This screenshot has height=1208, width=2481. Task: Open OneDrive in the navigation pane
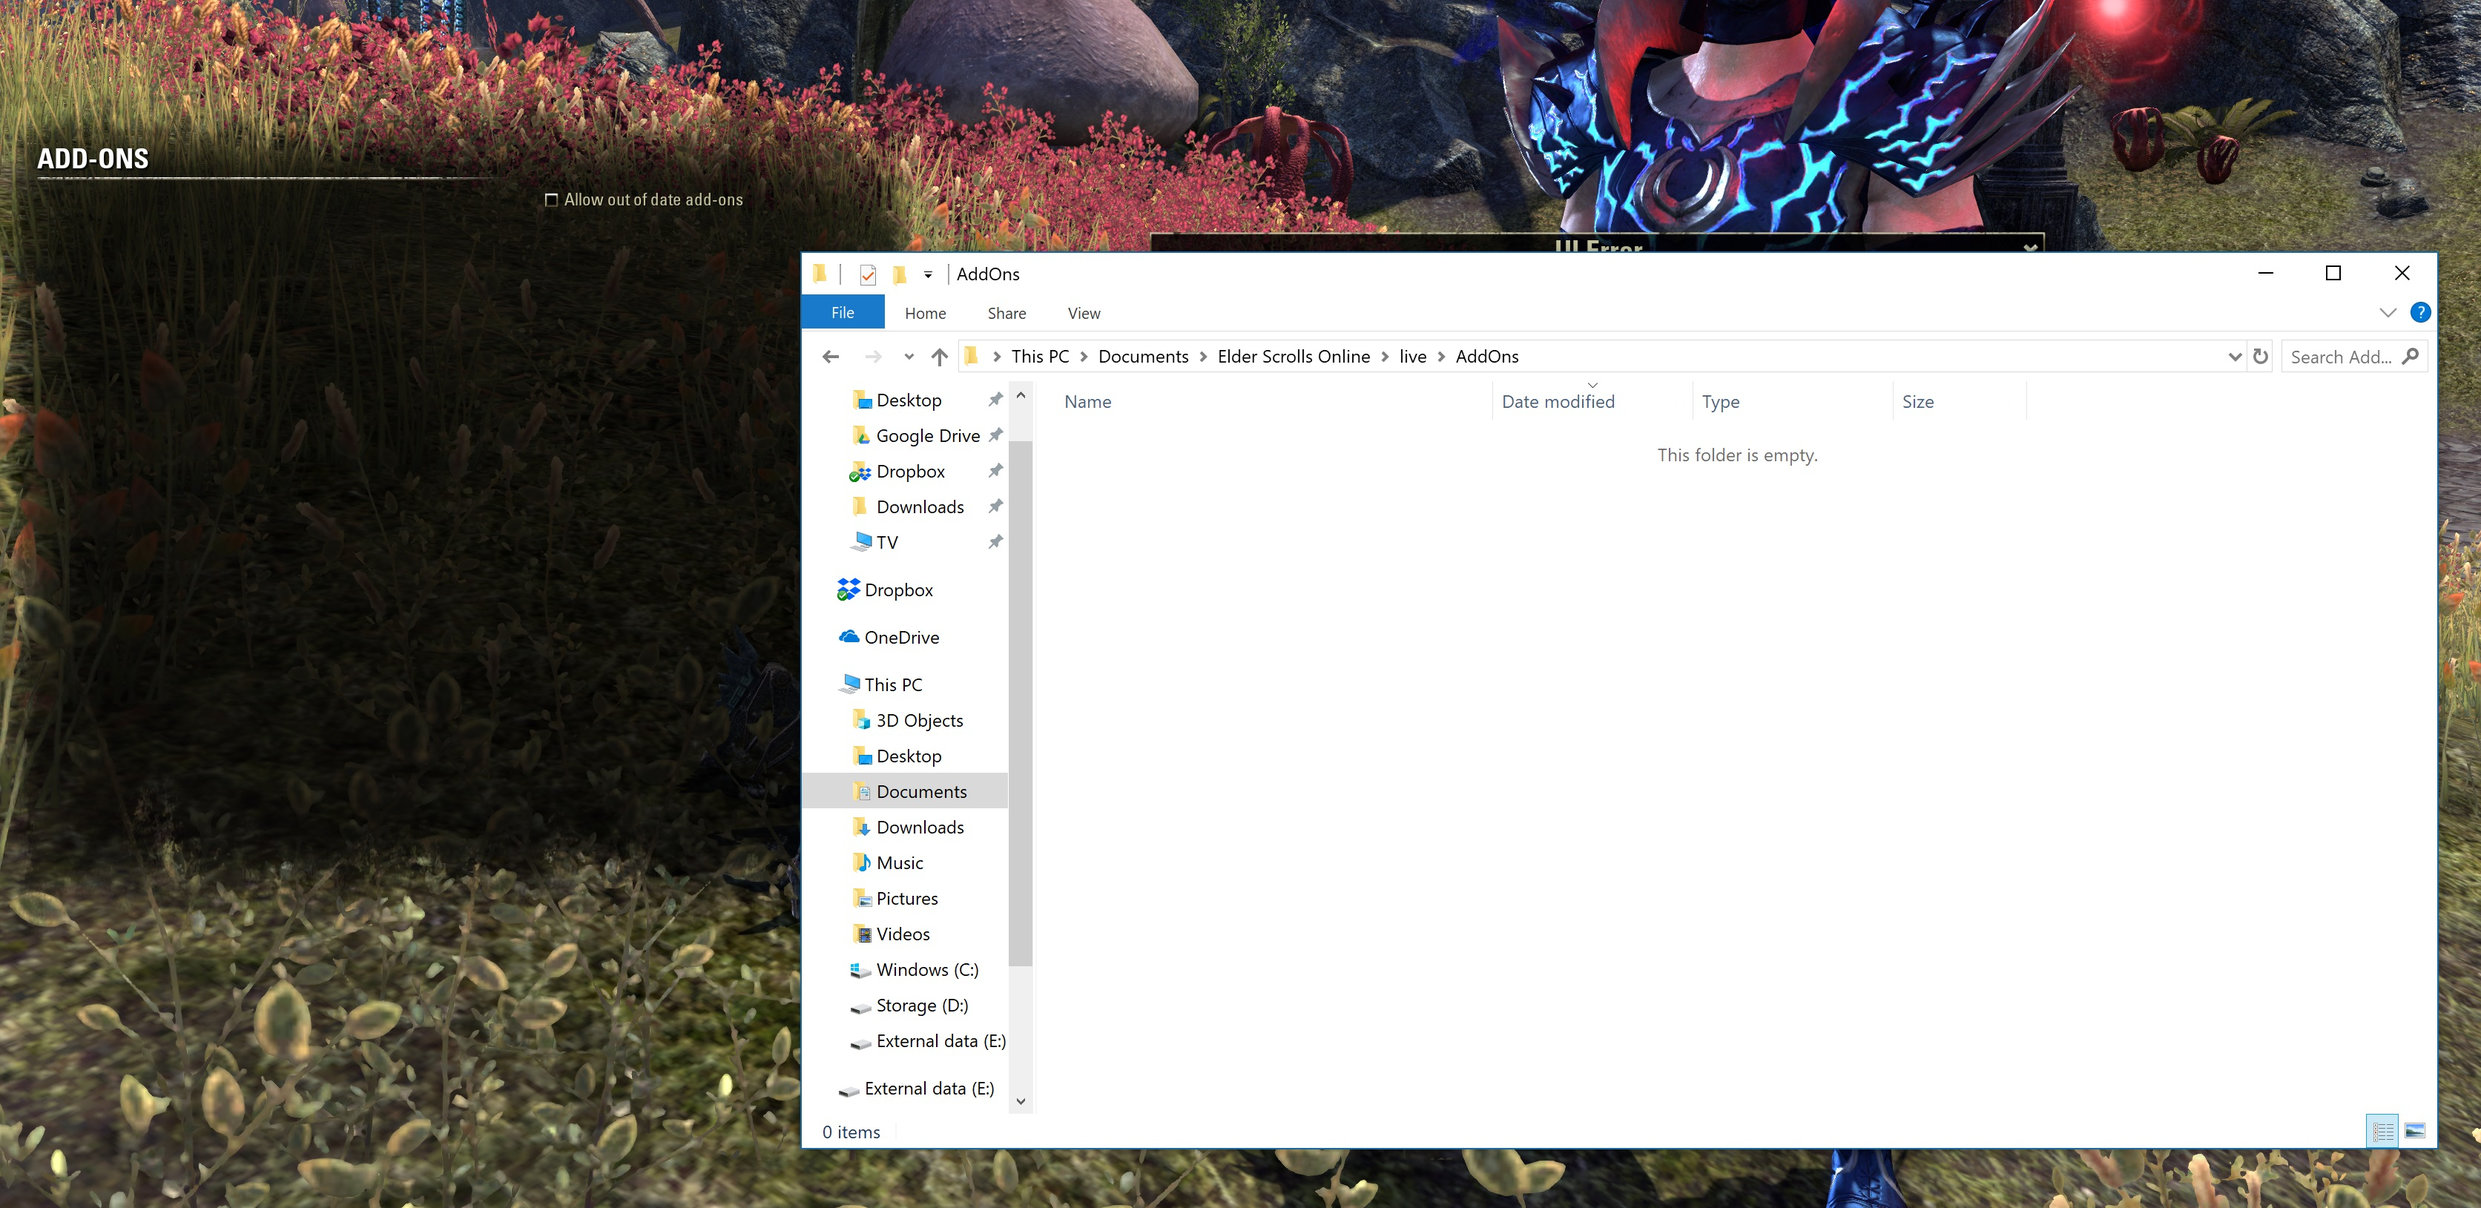click(x=901, y=637)
